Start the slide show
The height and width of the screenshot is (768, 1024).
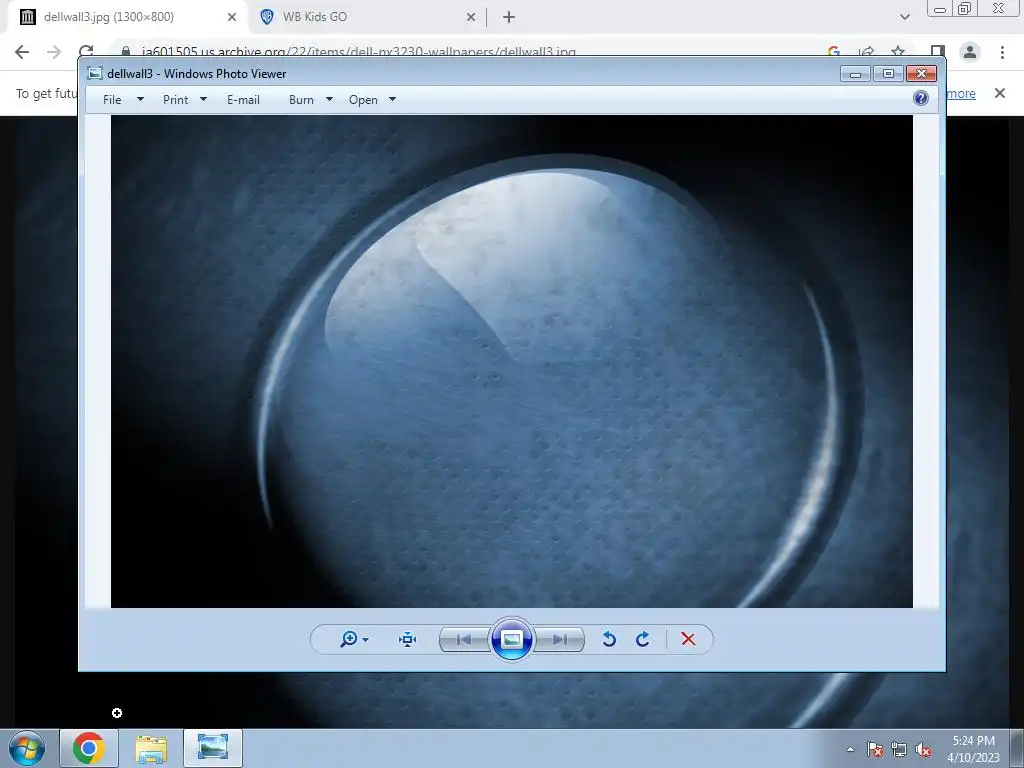pyautogui.click(x=511, y=639)
